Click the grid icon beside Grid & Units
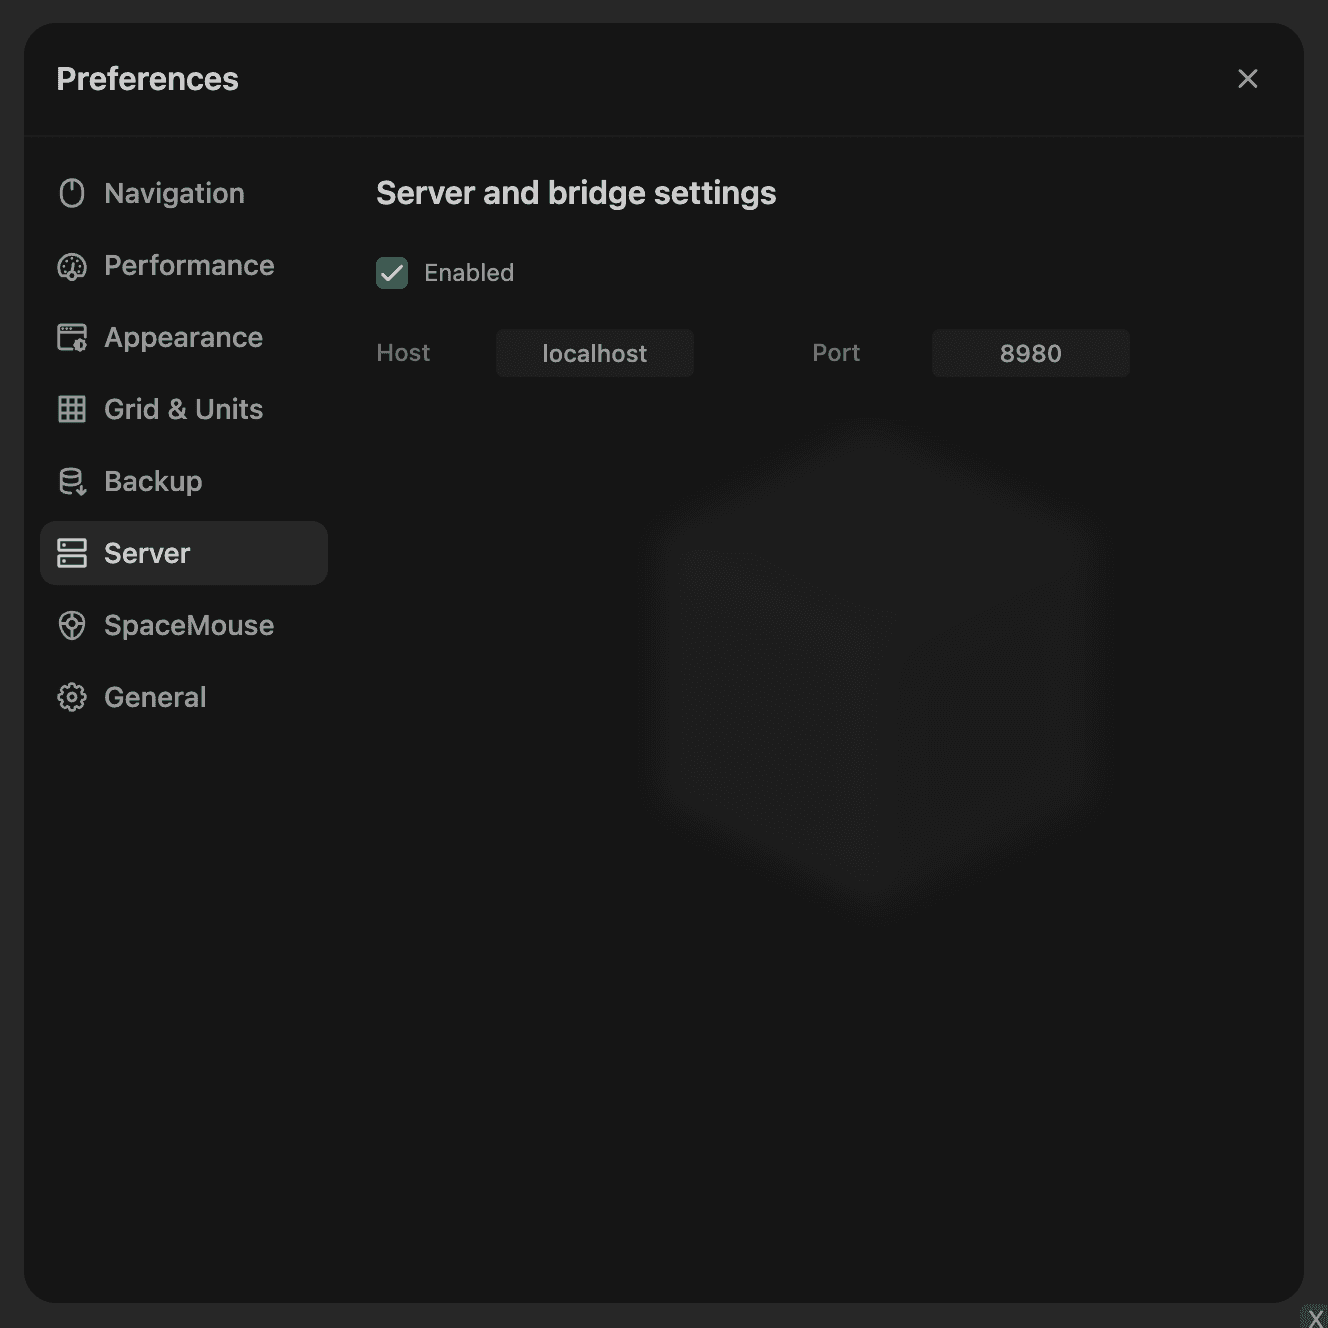The width and height of the screenshot is (1328, 1328). coord(72,409)
